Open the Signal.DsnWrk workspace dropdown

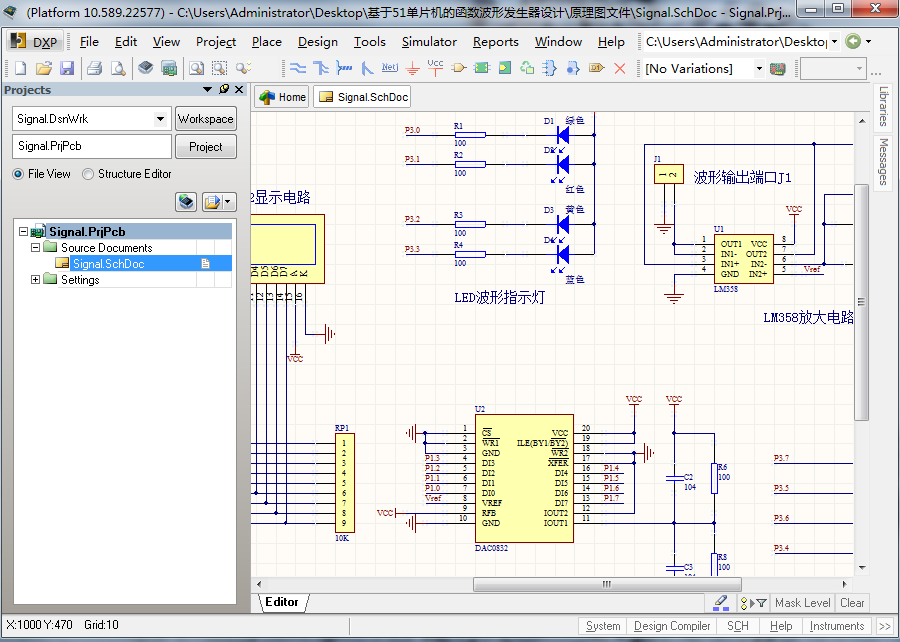pos(161,119)
